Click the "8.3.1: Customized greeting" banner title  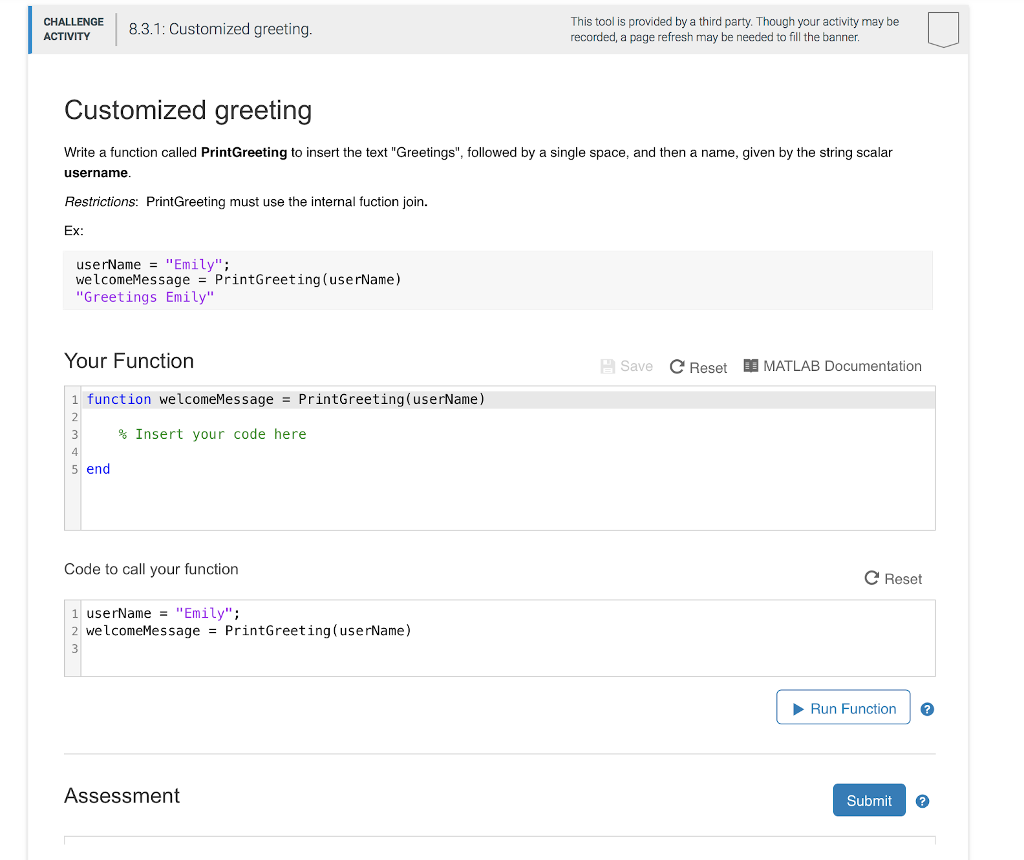coord(220,29)
